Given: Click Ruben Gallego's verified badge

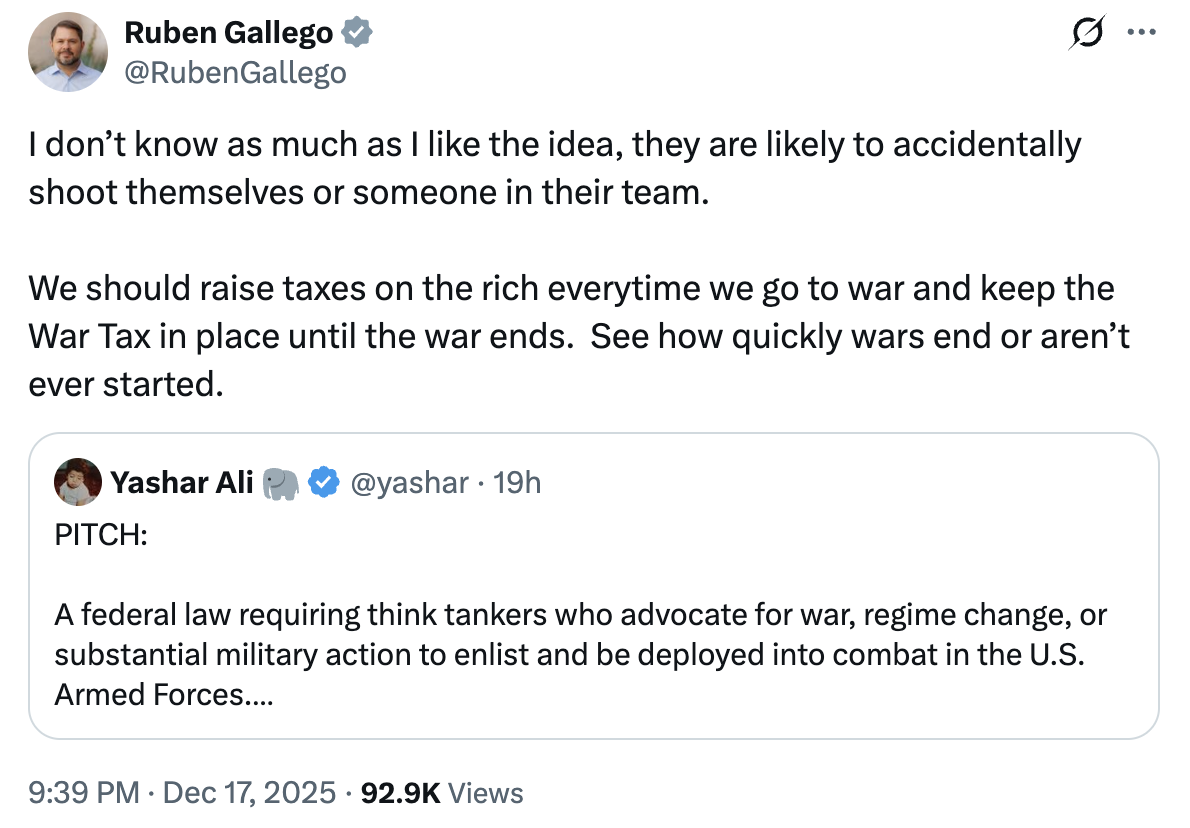Looking at the screenshot, I should (x=357, y=31).
